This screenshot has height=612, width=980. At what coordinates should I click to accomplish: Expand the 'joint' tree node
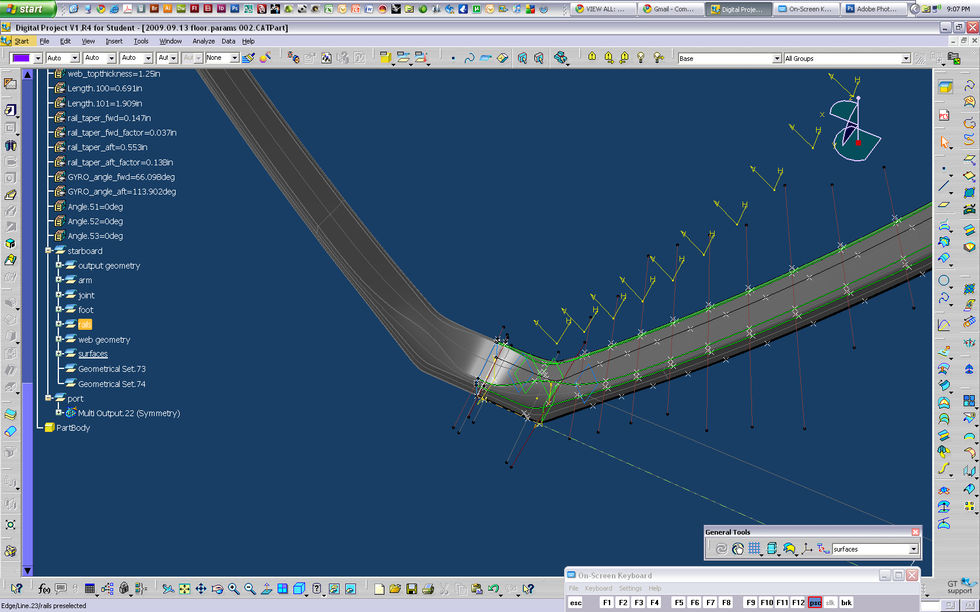[59, 295]
